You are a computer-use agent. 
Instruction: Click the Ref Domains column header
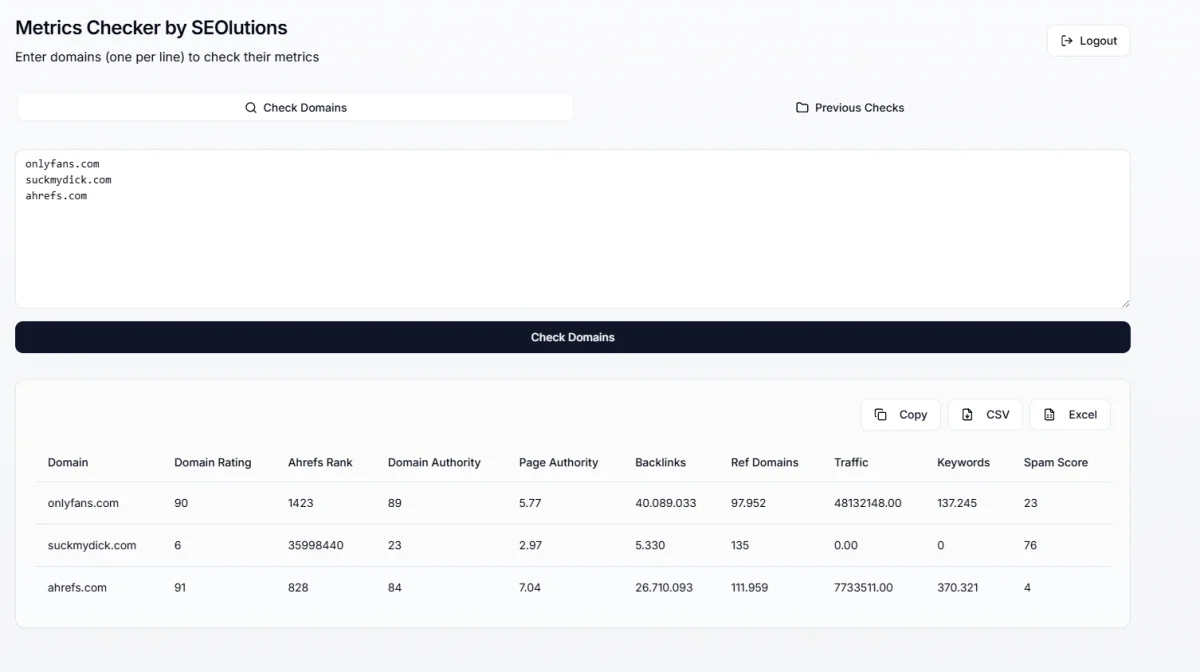click(x=764, y=463)
